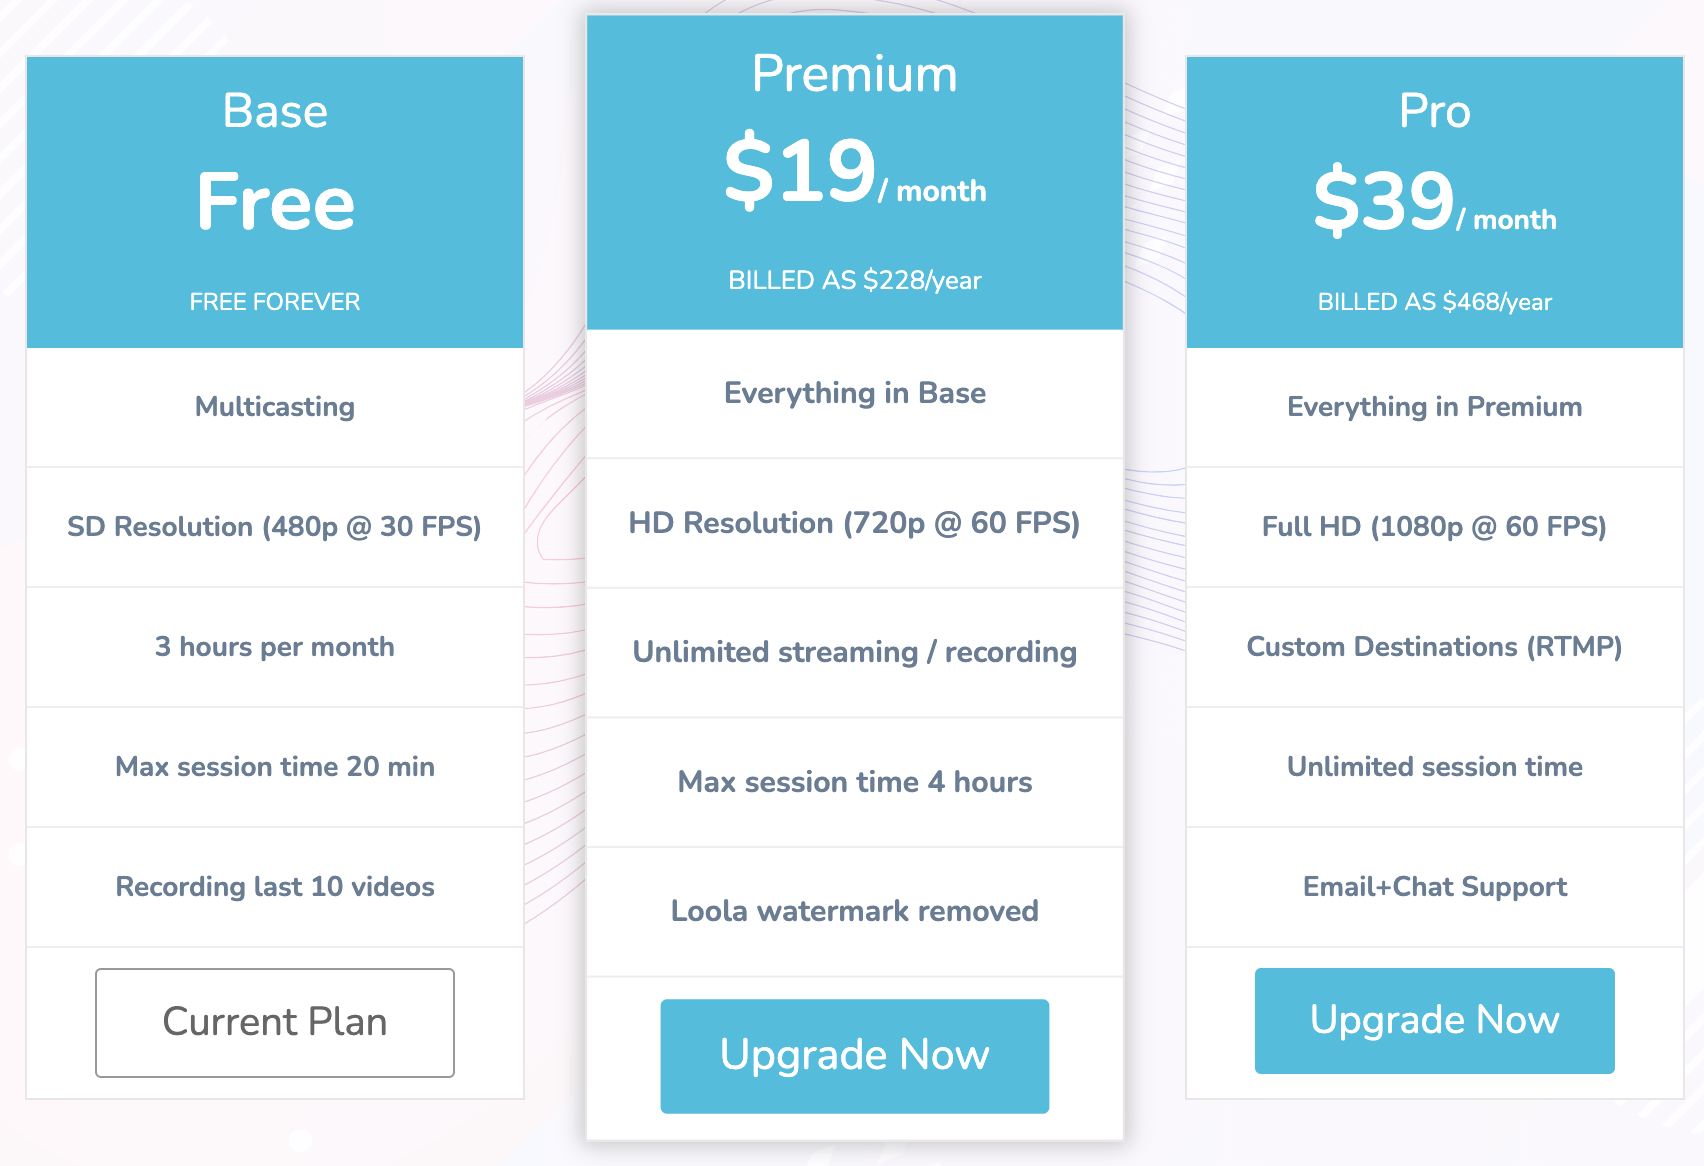Select the Custom Destinations (RTMP) feature

(x=1434, y=647)
